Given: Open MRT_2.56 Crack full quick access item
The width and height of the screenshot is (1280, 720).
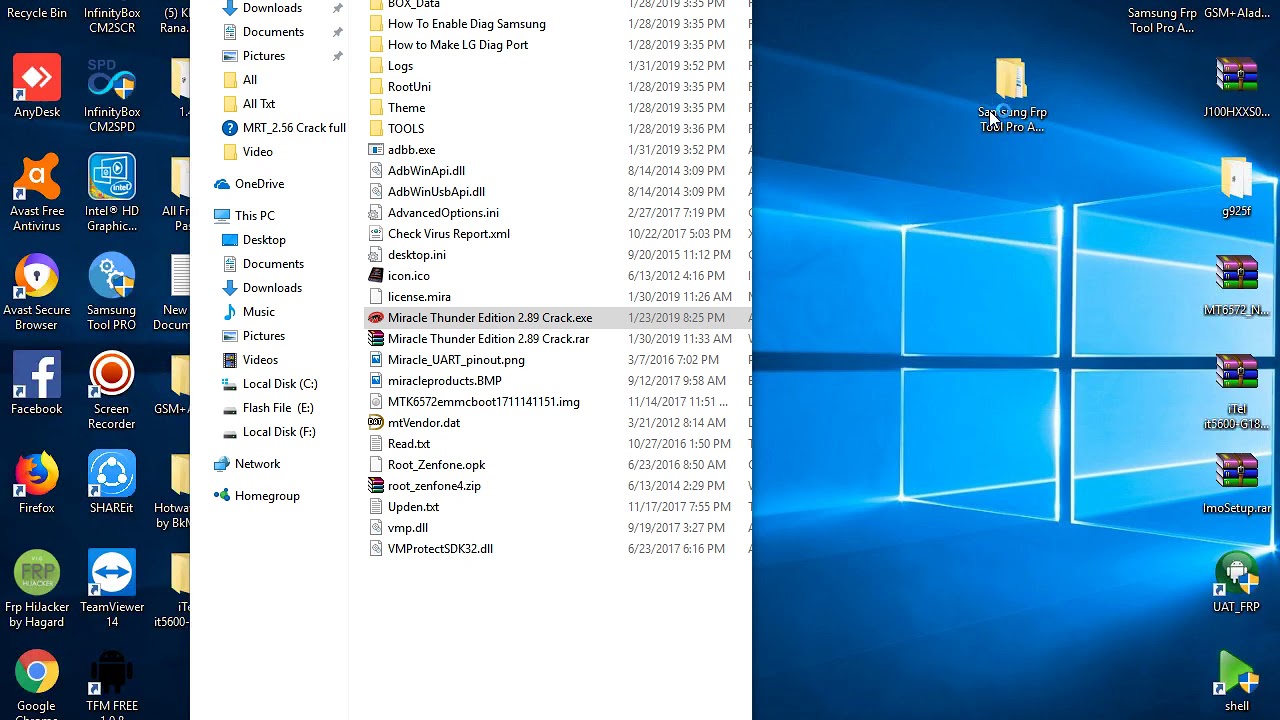Looking at the screenshot, I should [294, 128].
